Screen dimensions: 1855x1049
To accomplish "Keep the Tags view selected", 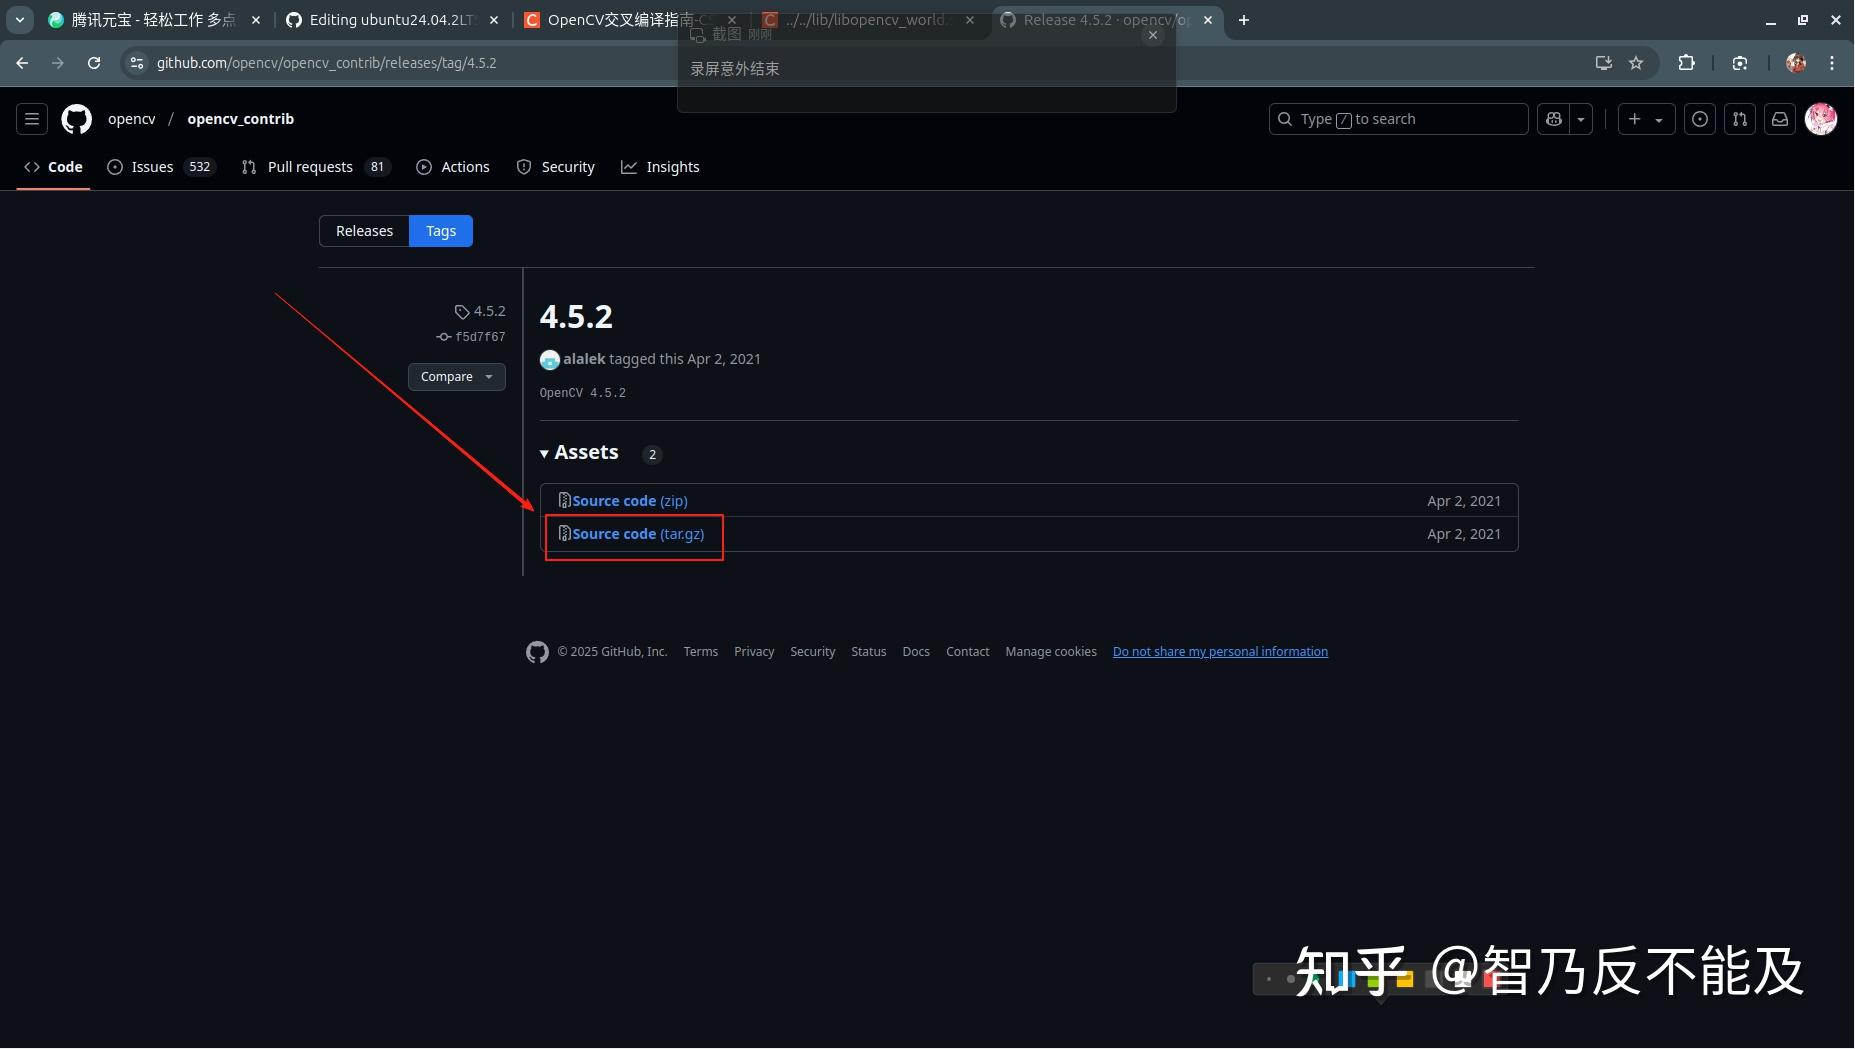I will pyautogui.click(x=440, y=230).
